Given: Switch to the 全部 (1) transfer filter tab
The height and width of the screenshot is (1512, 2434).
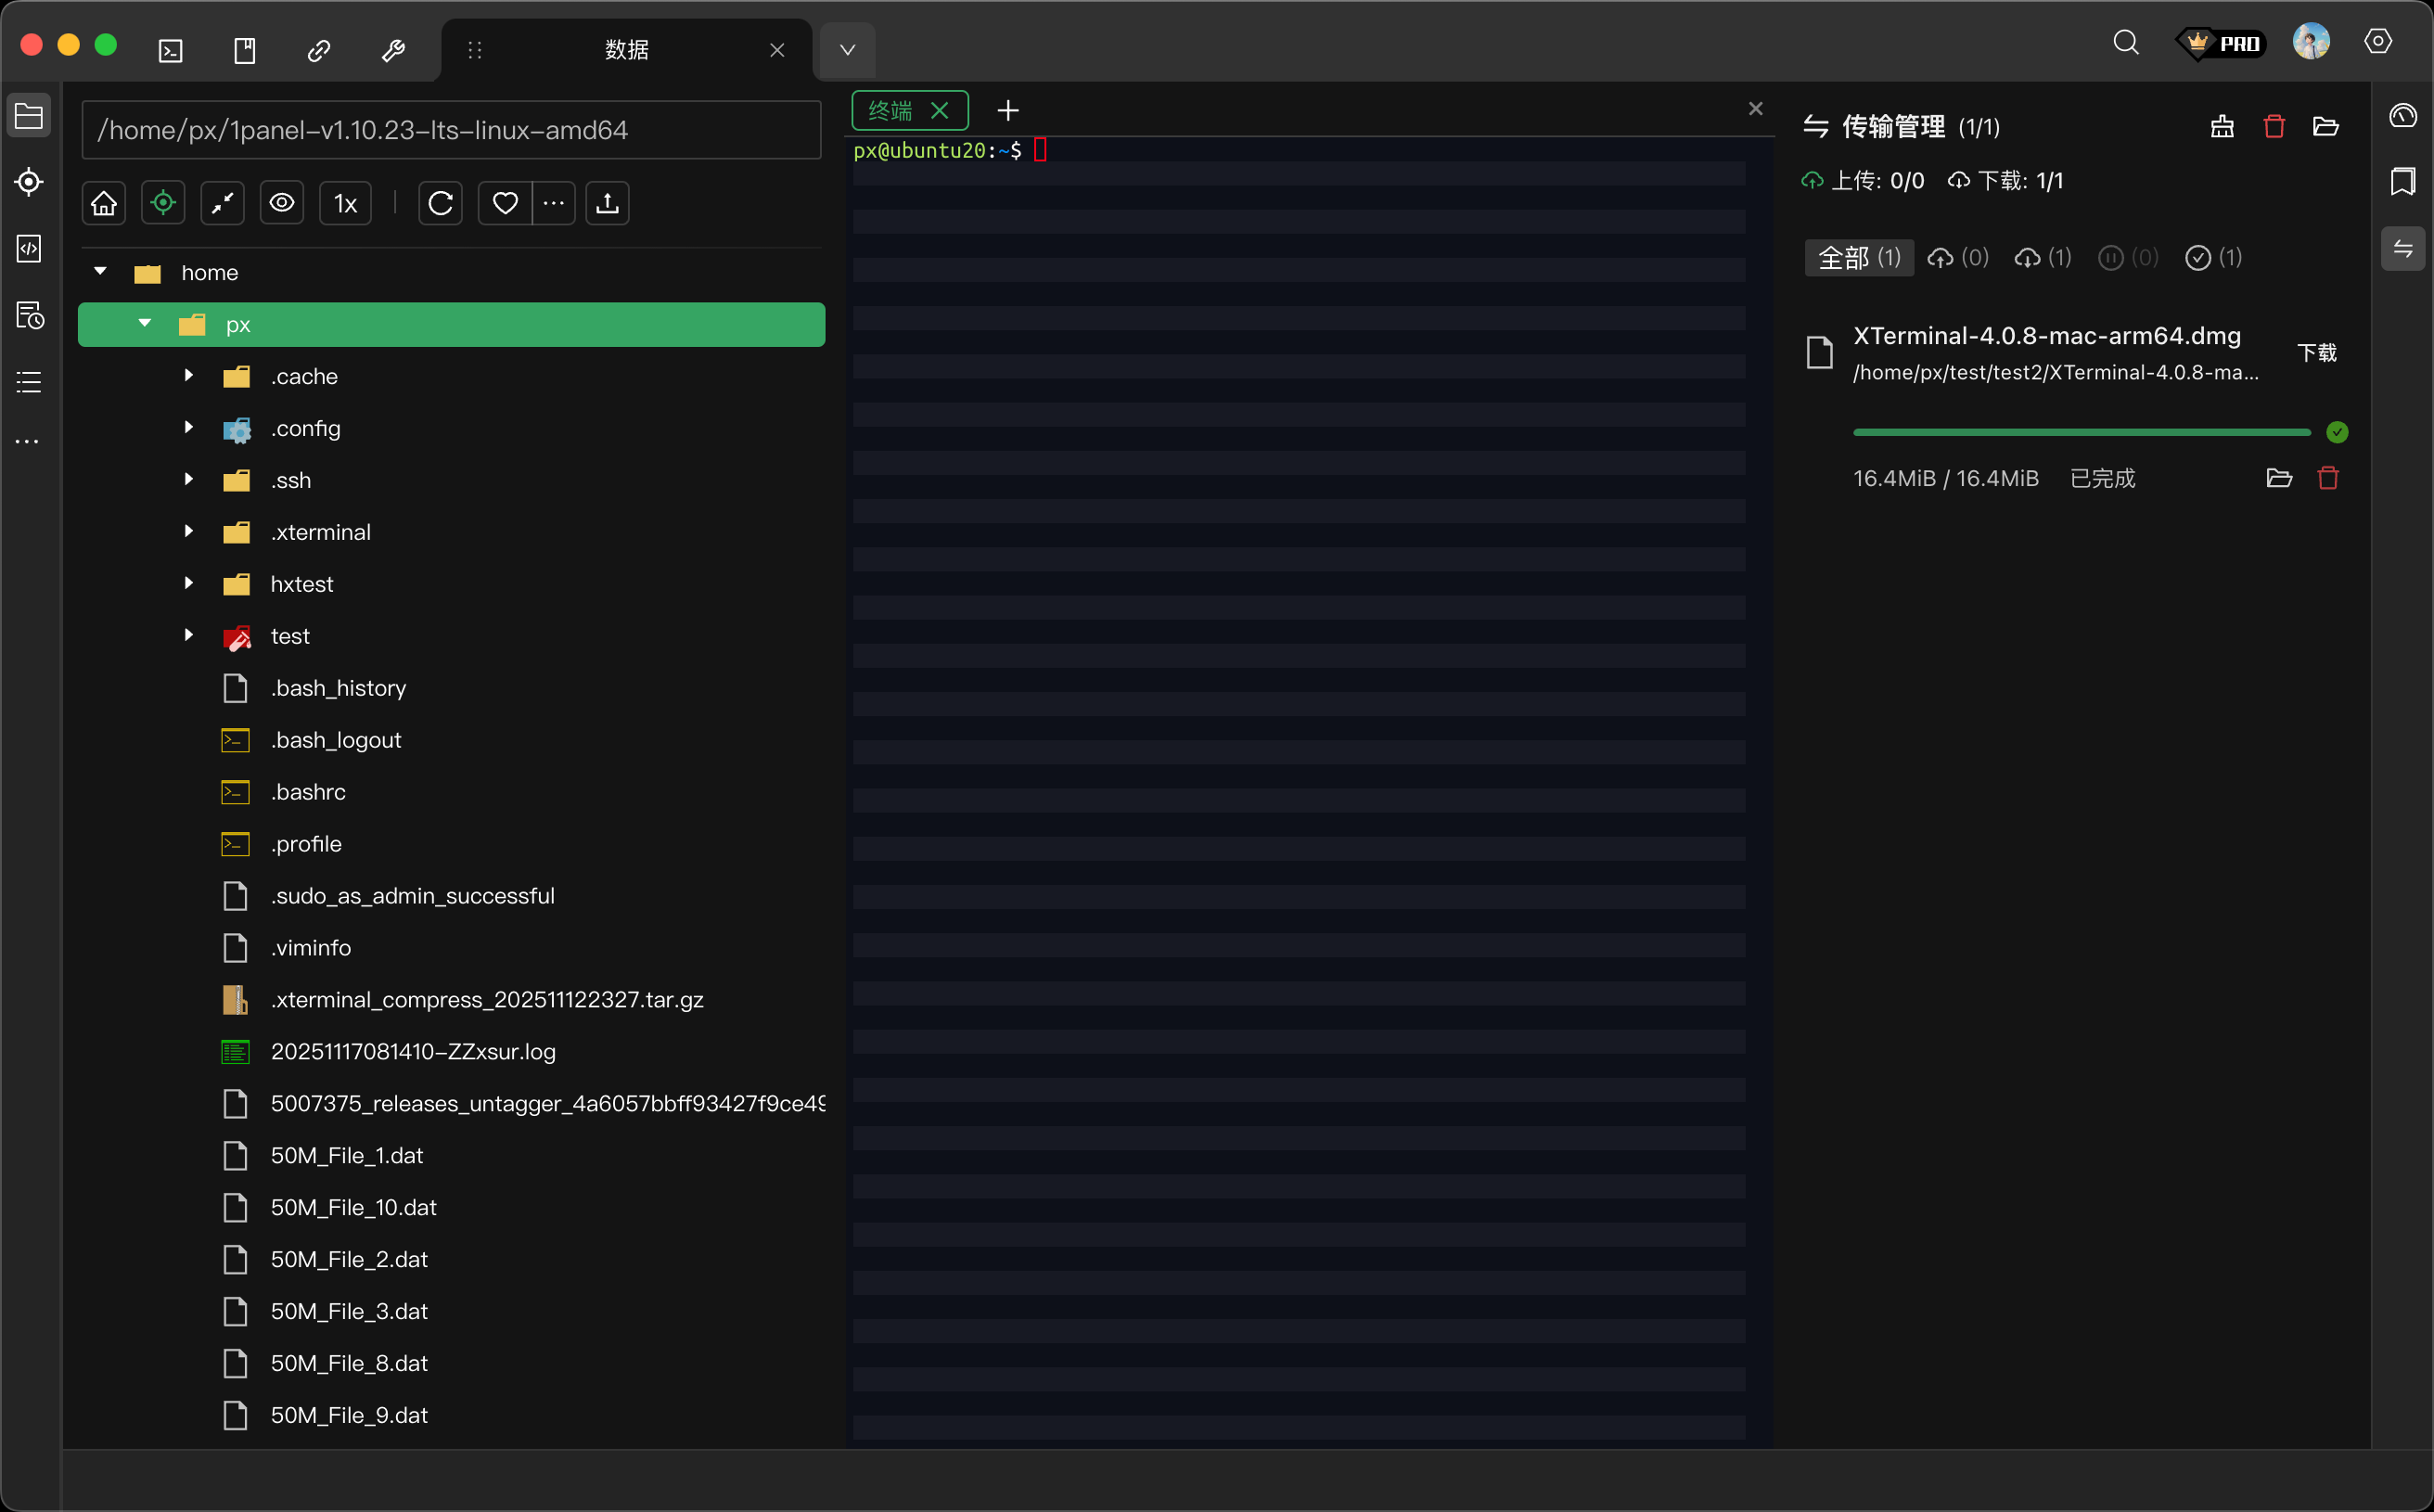Looking at the screenshot, I should tap(1858, 258).
